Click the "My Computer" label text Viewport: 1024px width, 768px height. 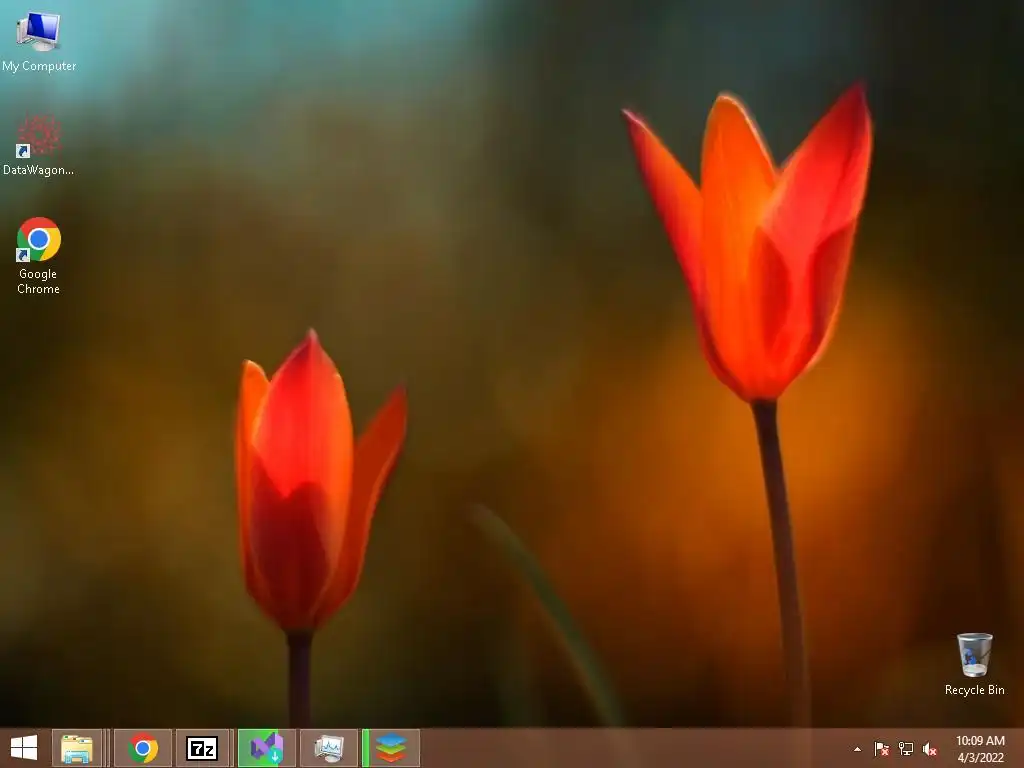(x=39, y=66)
